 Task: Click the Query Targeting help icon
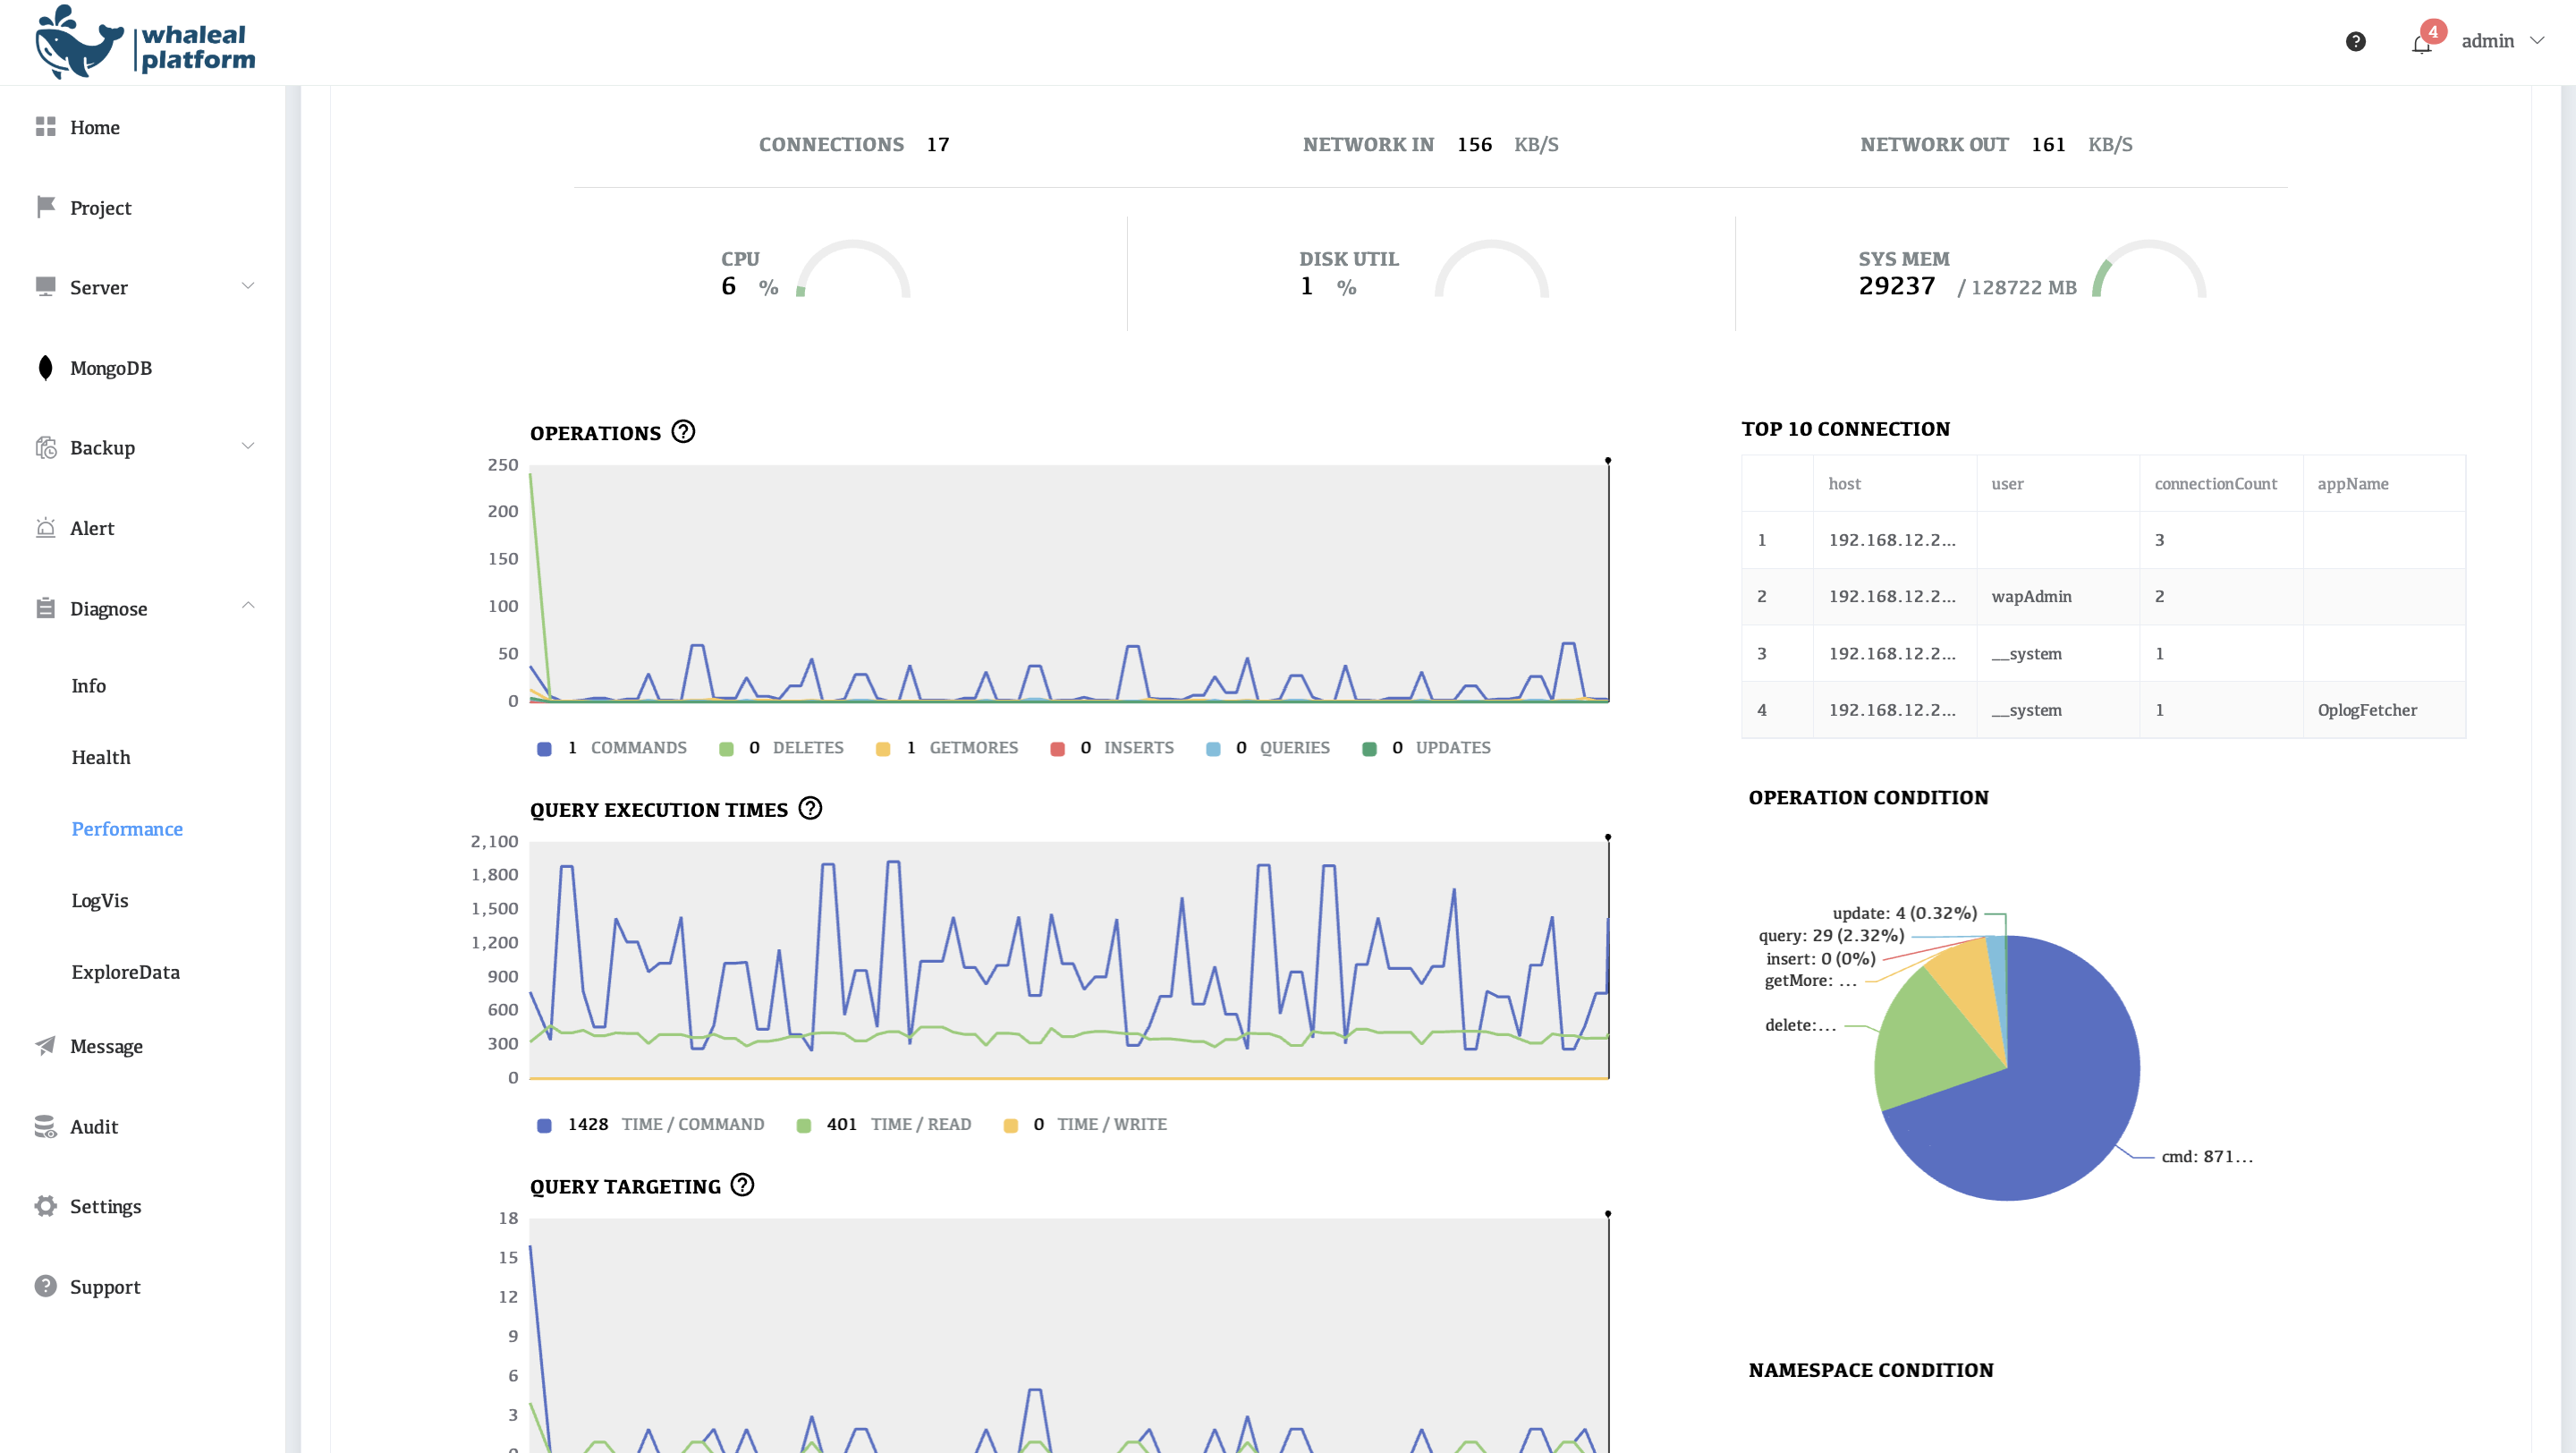(742, 1185)
